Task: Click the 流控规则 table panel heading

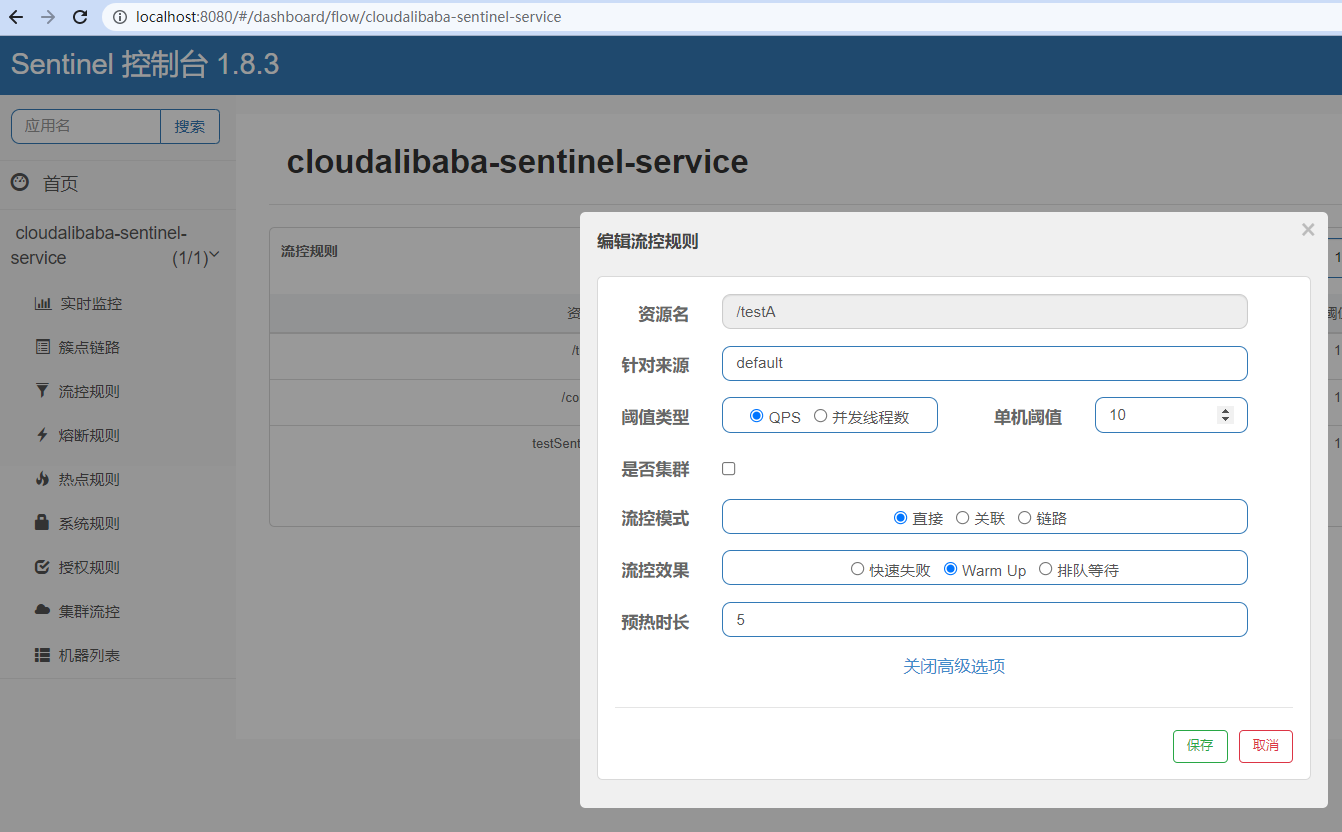Action: (309, 251)
